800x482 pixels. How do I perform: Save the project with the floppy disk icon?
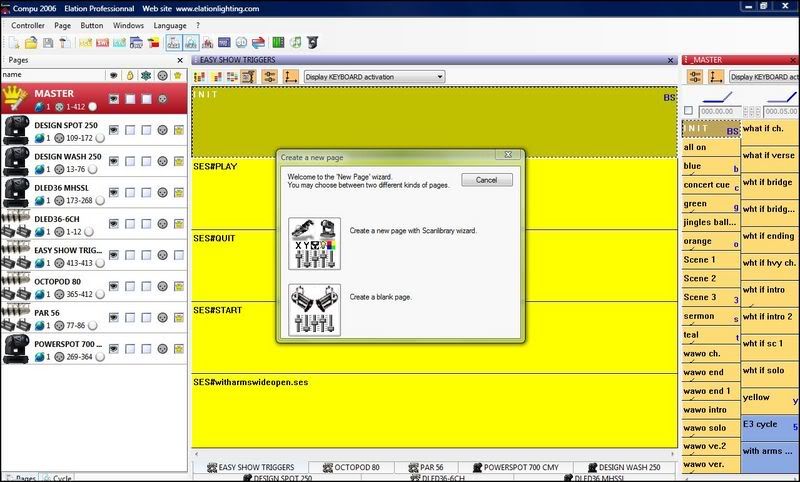point(48,43)
